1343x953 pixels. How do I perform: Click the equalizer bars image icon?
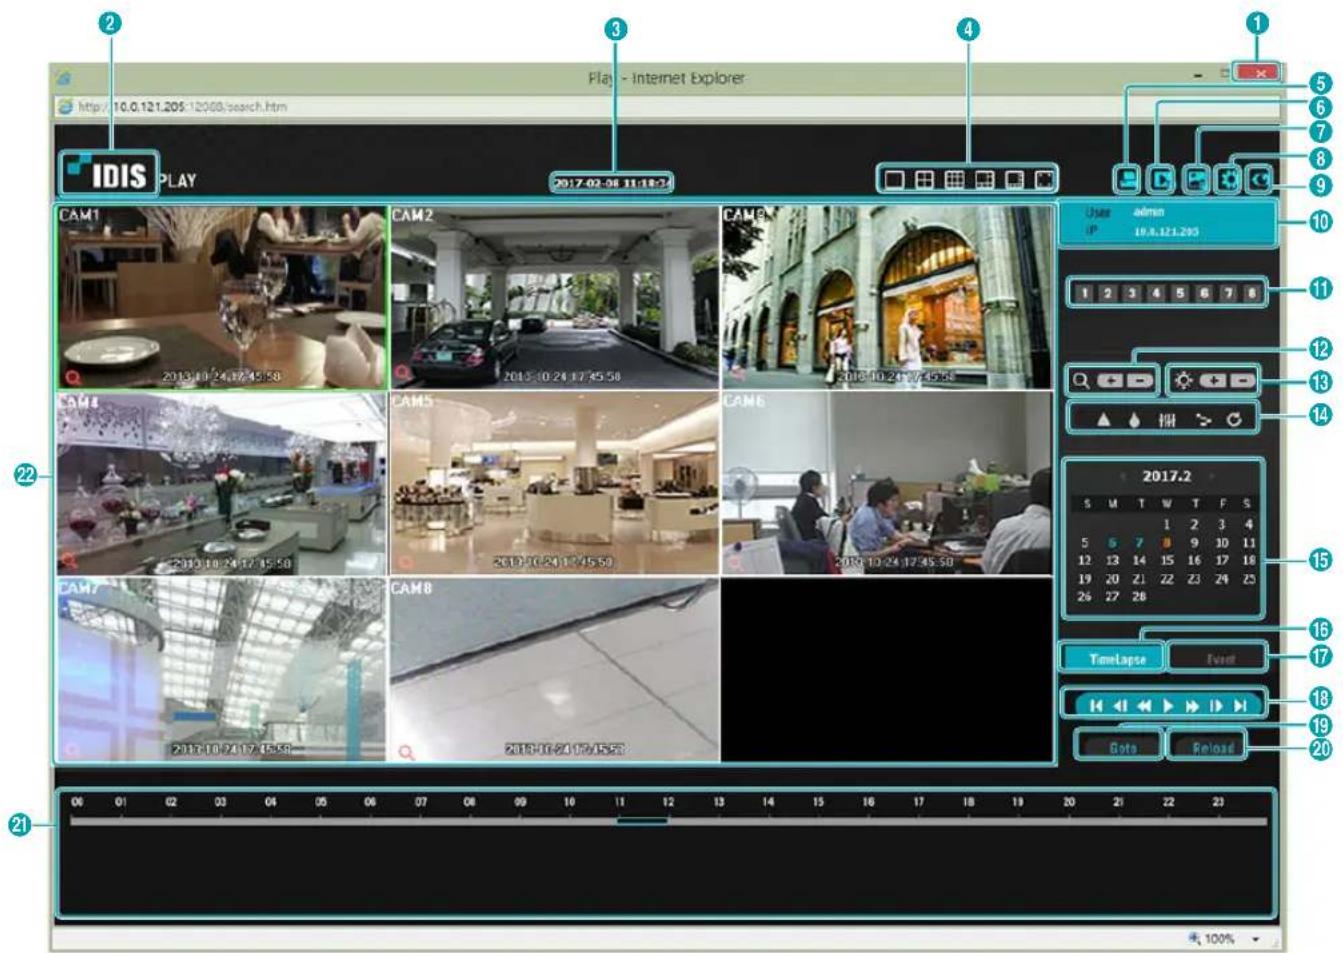point(1167,419)
